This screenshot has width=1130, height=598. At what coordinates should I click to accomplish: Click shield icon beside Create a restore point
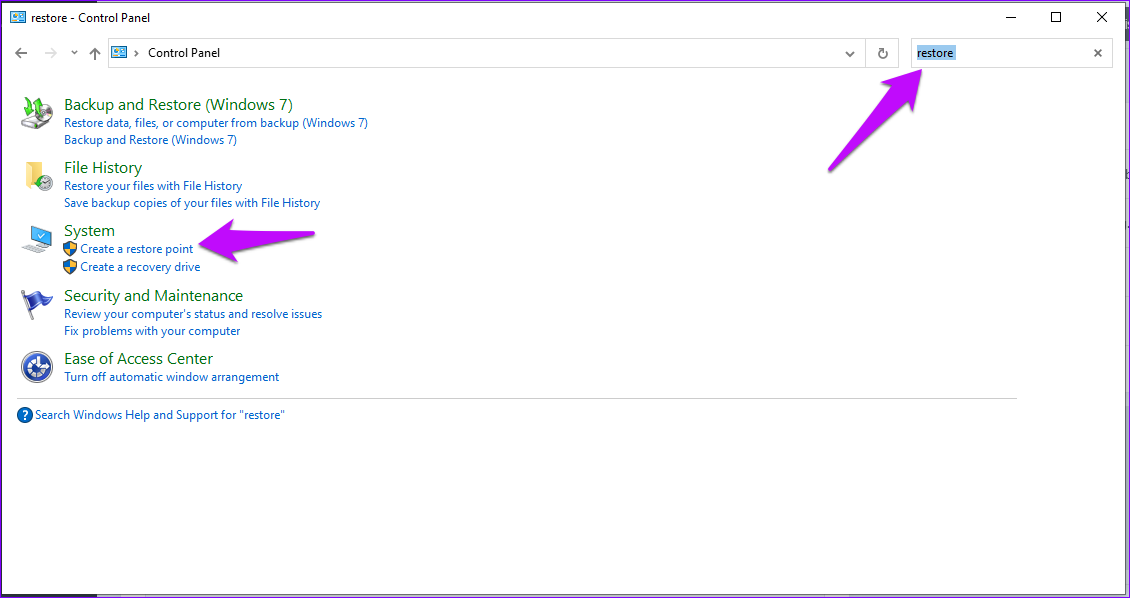point(70,249)
